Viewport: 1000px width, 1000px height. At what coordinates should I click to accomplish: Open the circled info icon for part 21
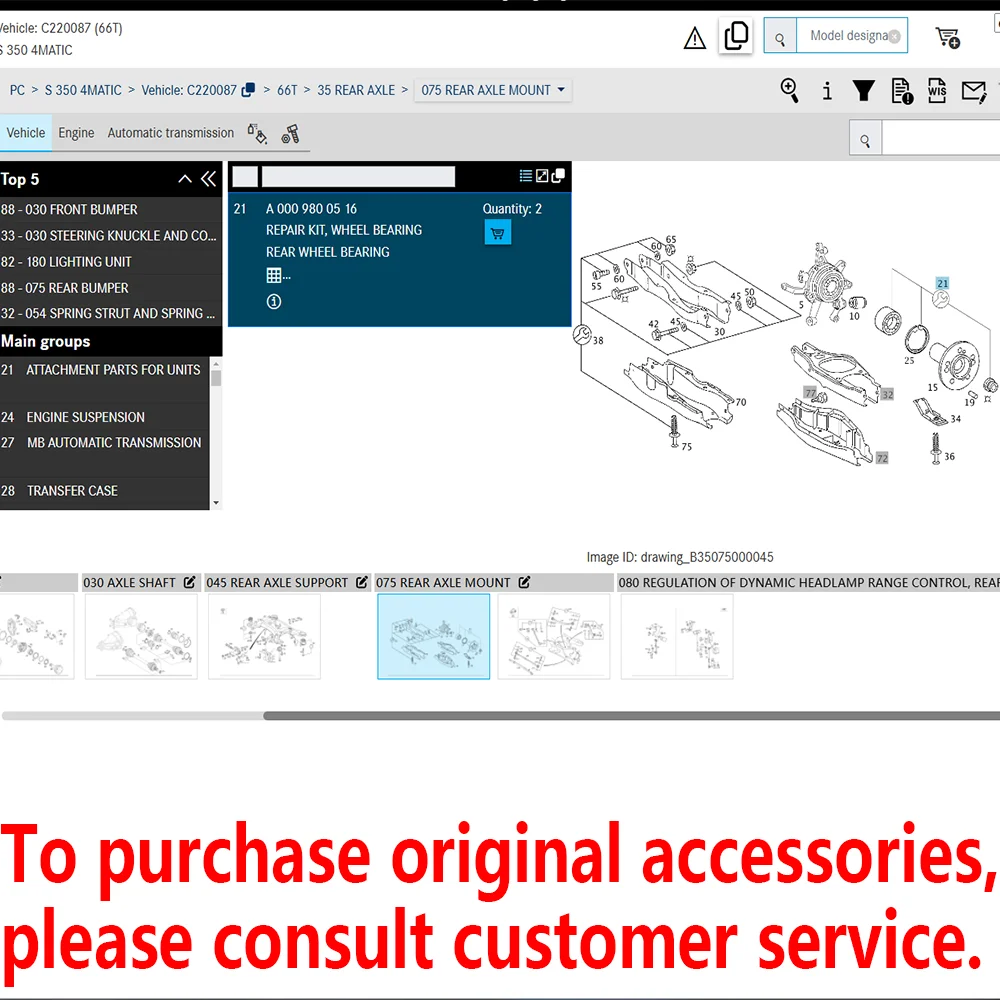tap(274, 302)
